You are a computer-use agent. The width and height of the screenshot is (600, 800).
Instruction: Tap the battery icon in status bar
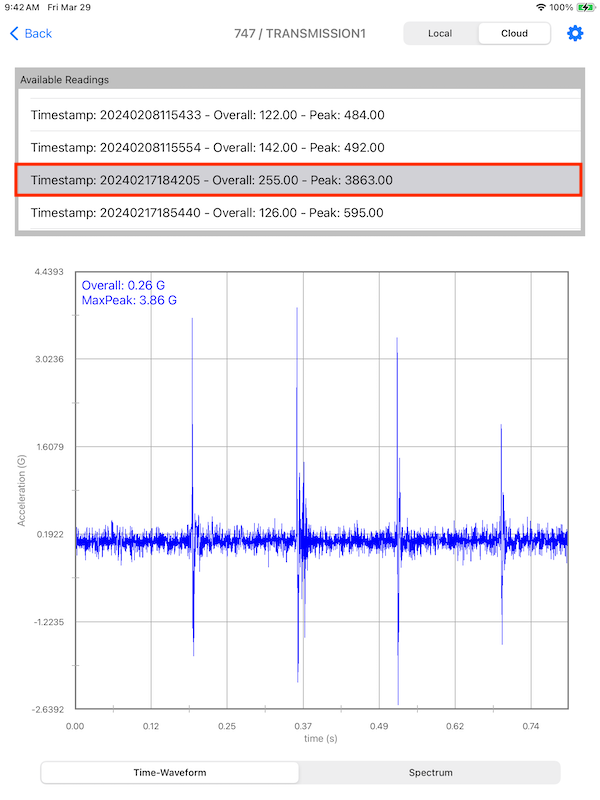[x=586, y=8]
